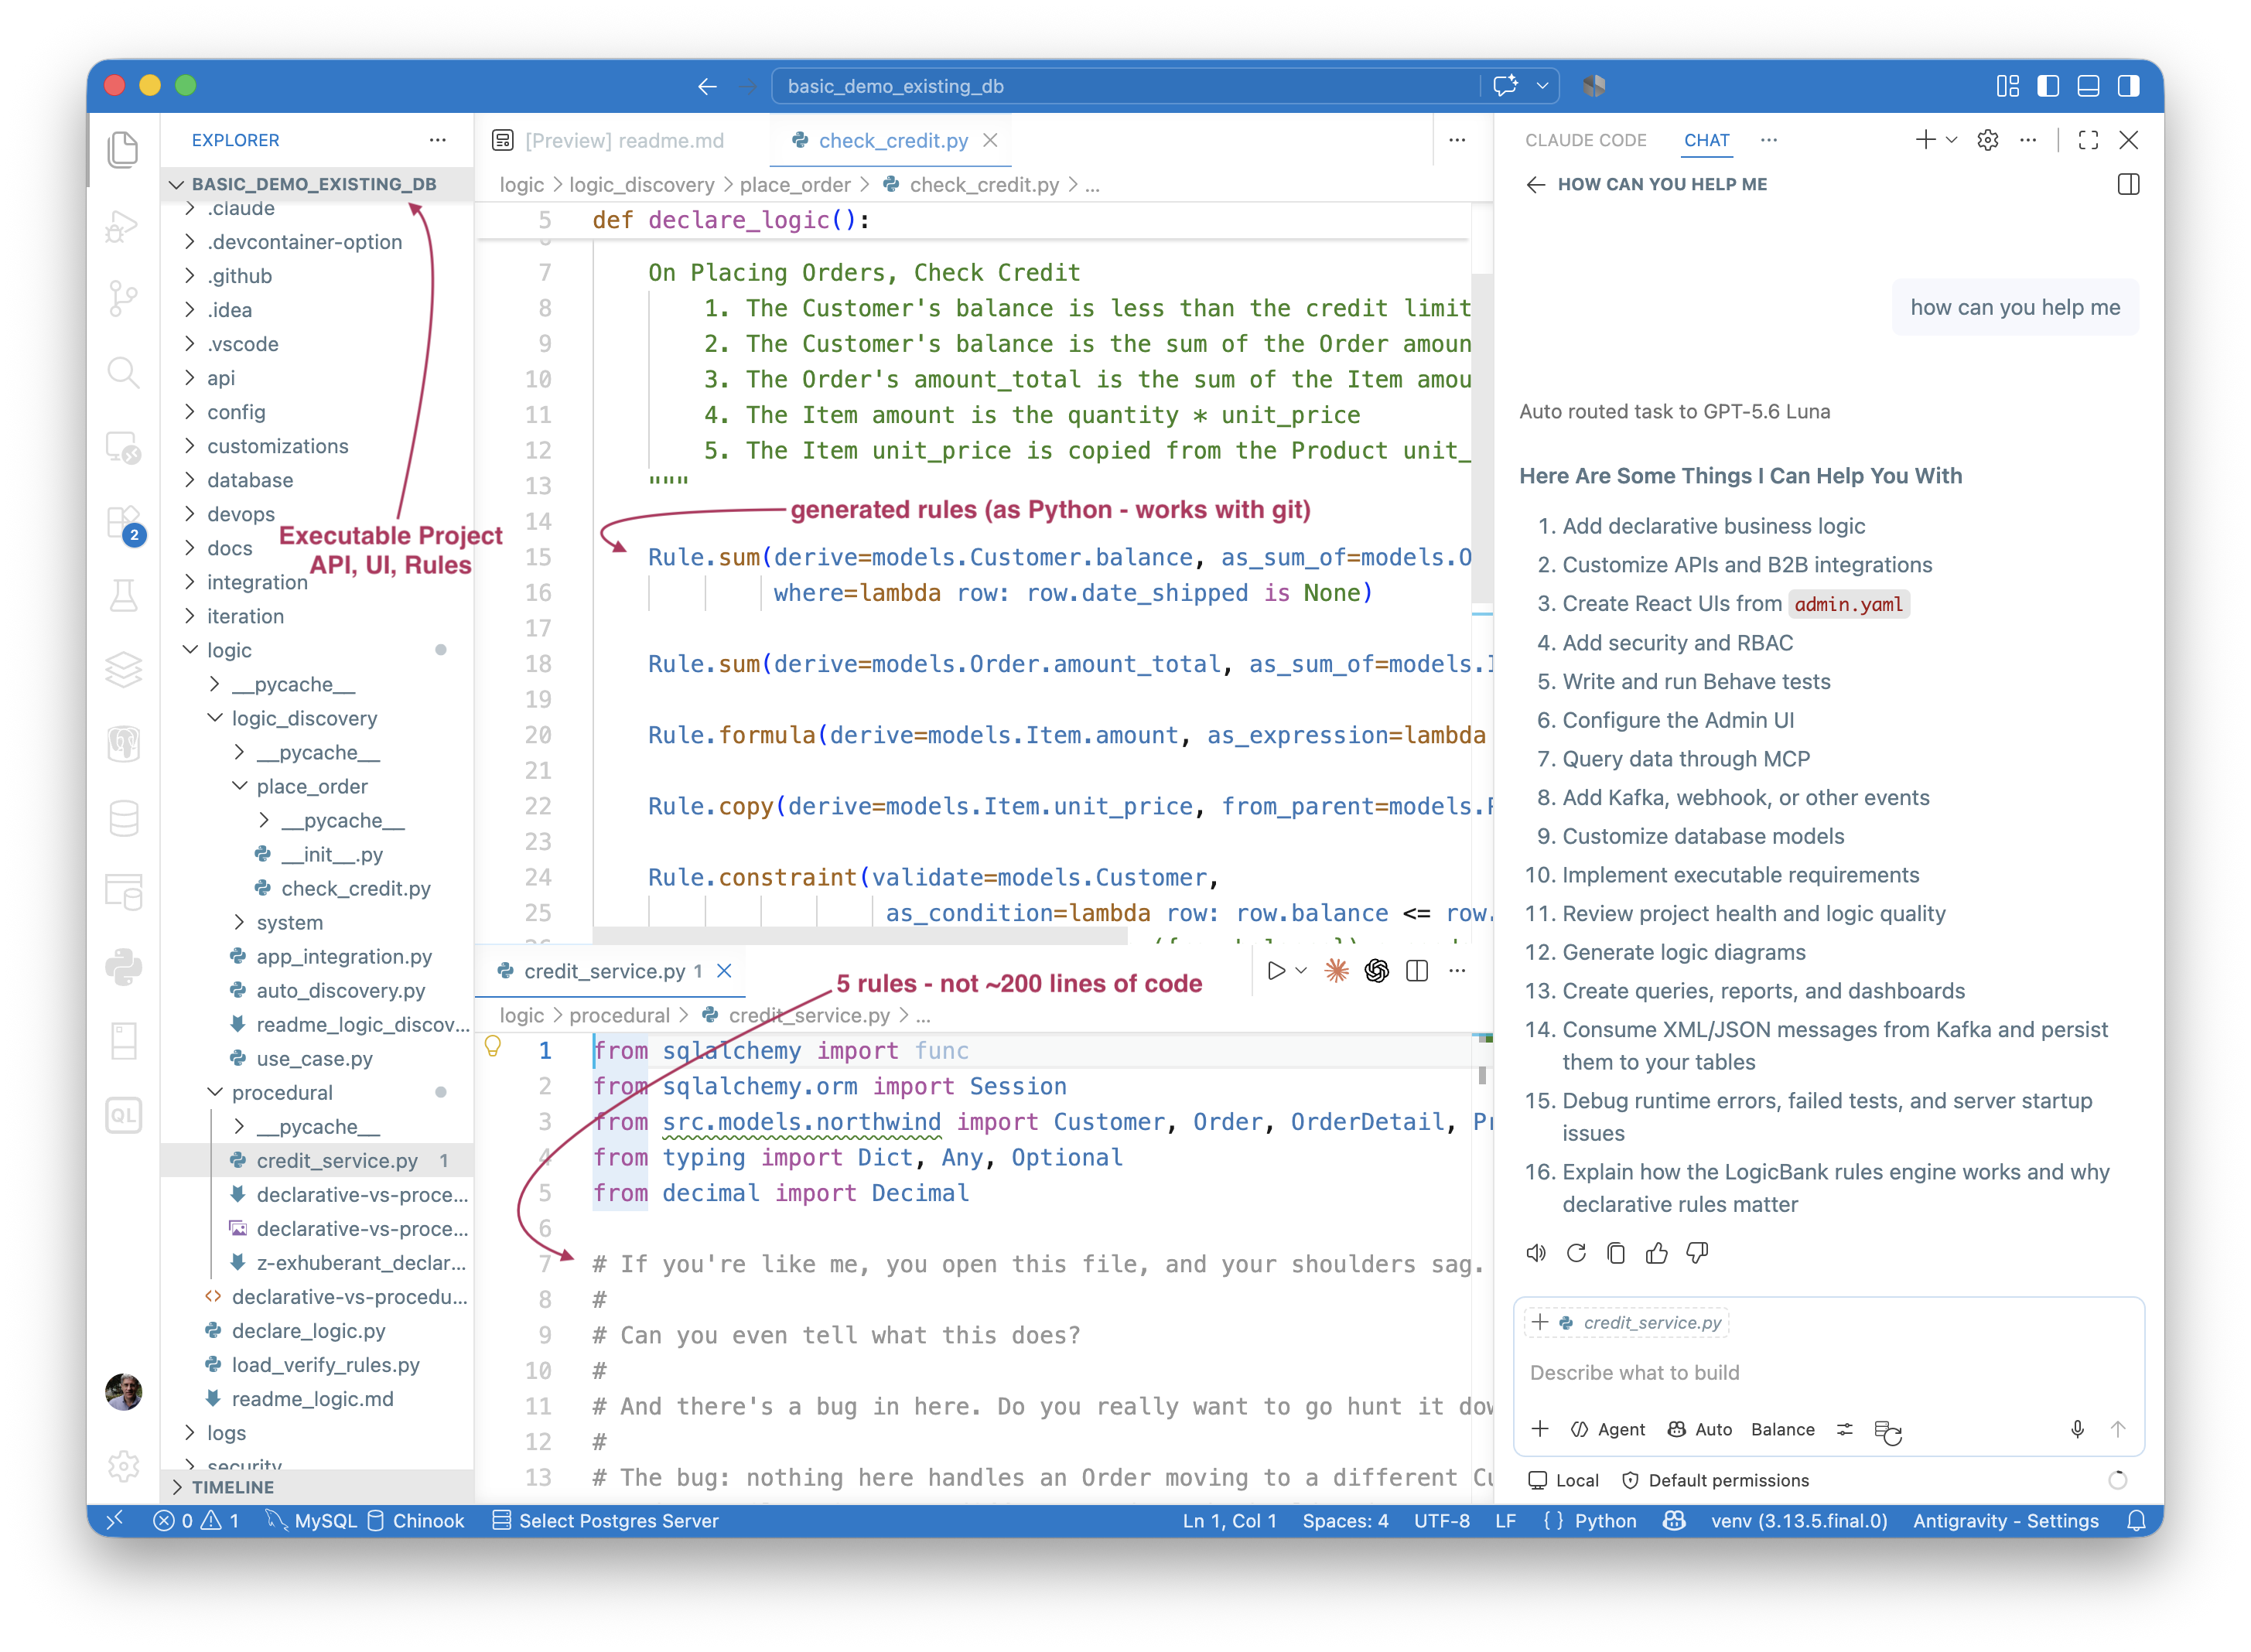Click the Claude Code asterisk icon
The height and width of the screenshot is (1652, 2251).
1336,971
